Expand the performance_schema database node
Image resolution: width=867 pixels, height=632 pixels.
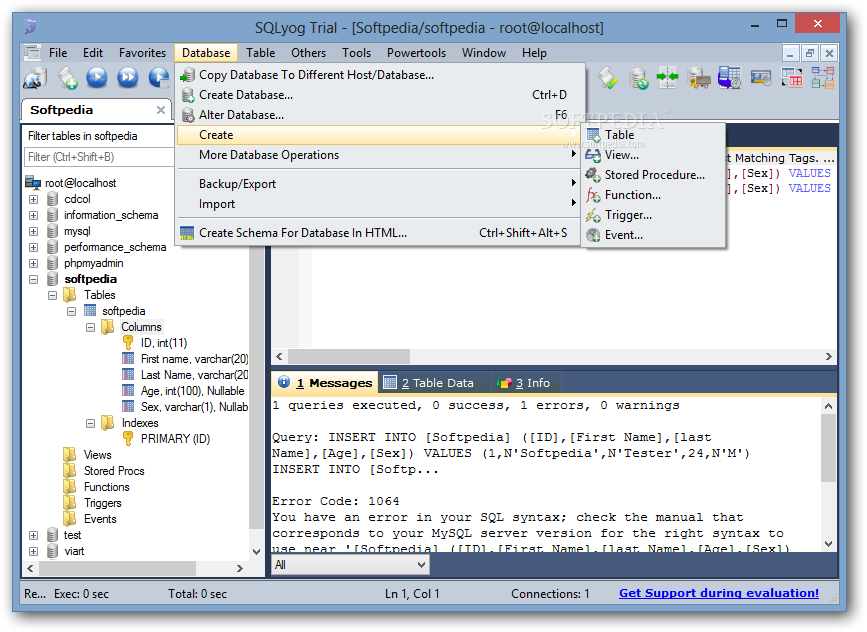coord(34,247)
